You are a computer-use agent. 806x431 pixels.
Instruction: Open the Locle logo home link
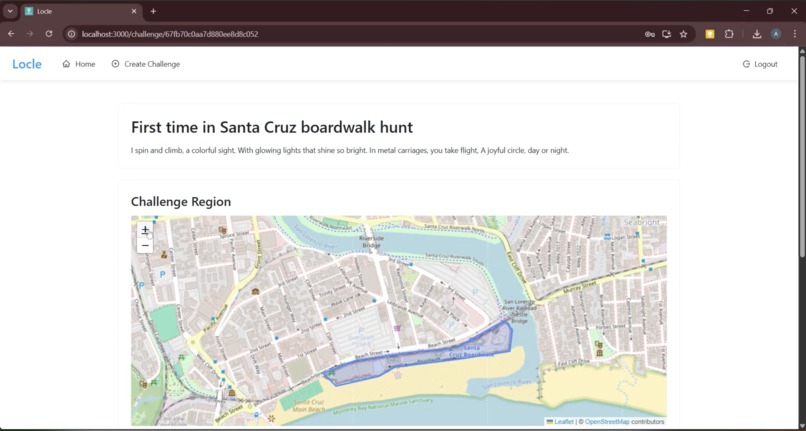27,64
